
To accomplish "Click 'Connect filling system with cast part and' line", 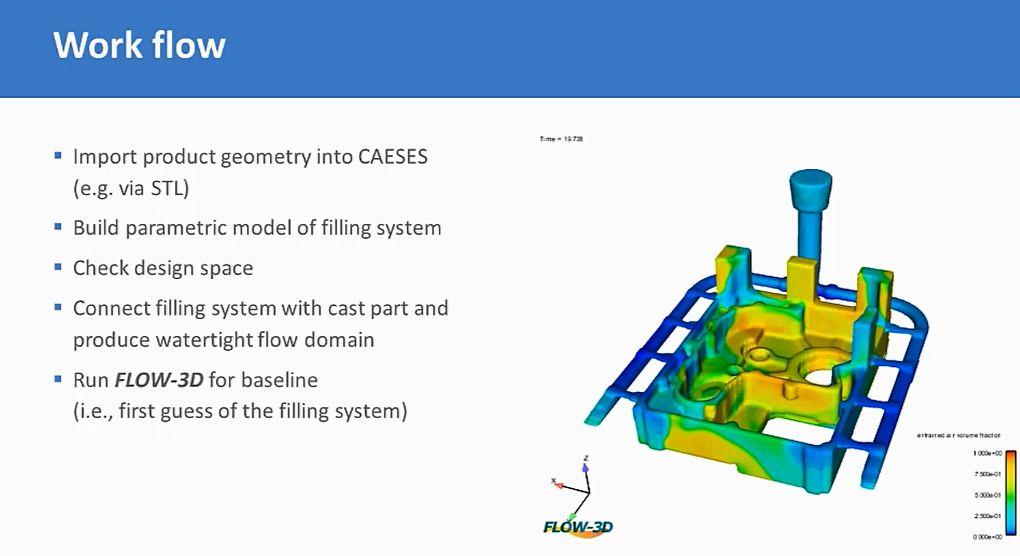I will pos(260,308).
